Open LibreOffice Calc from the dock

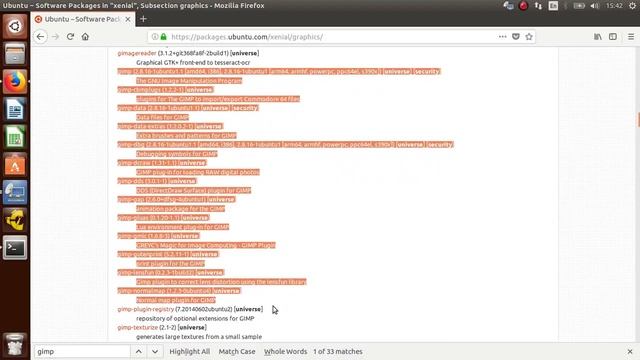15,137
